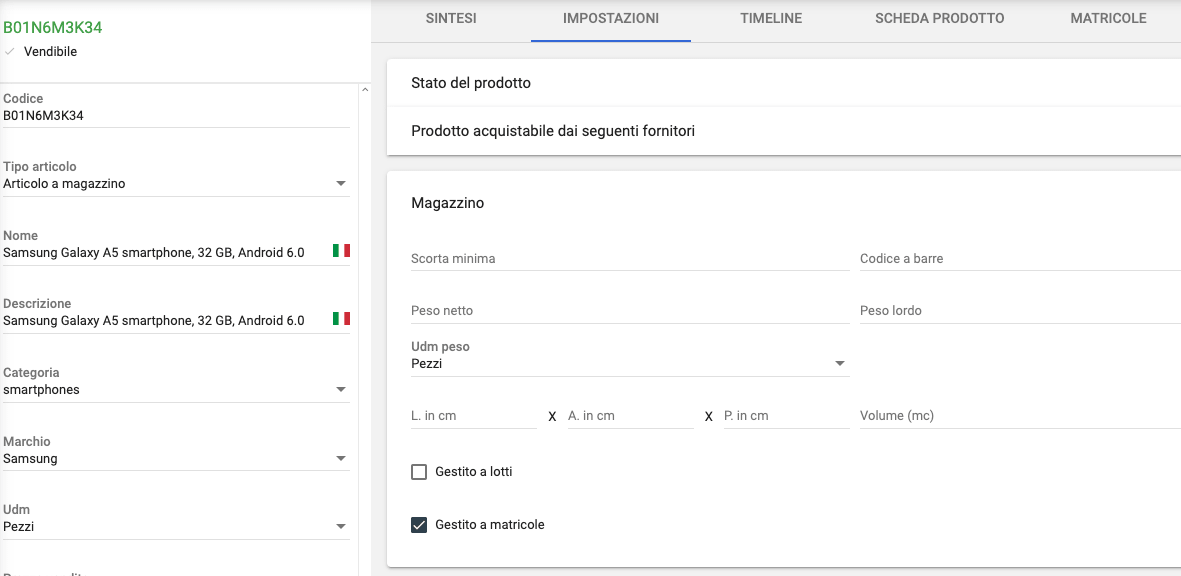The width and height of the screenshot is (1181, 576).
Task: Open the MATRICOLE tab
Action: 1109,17
